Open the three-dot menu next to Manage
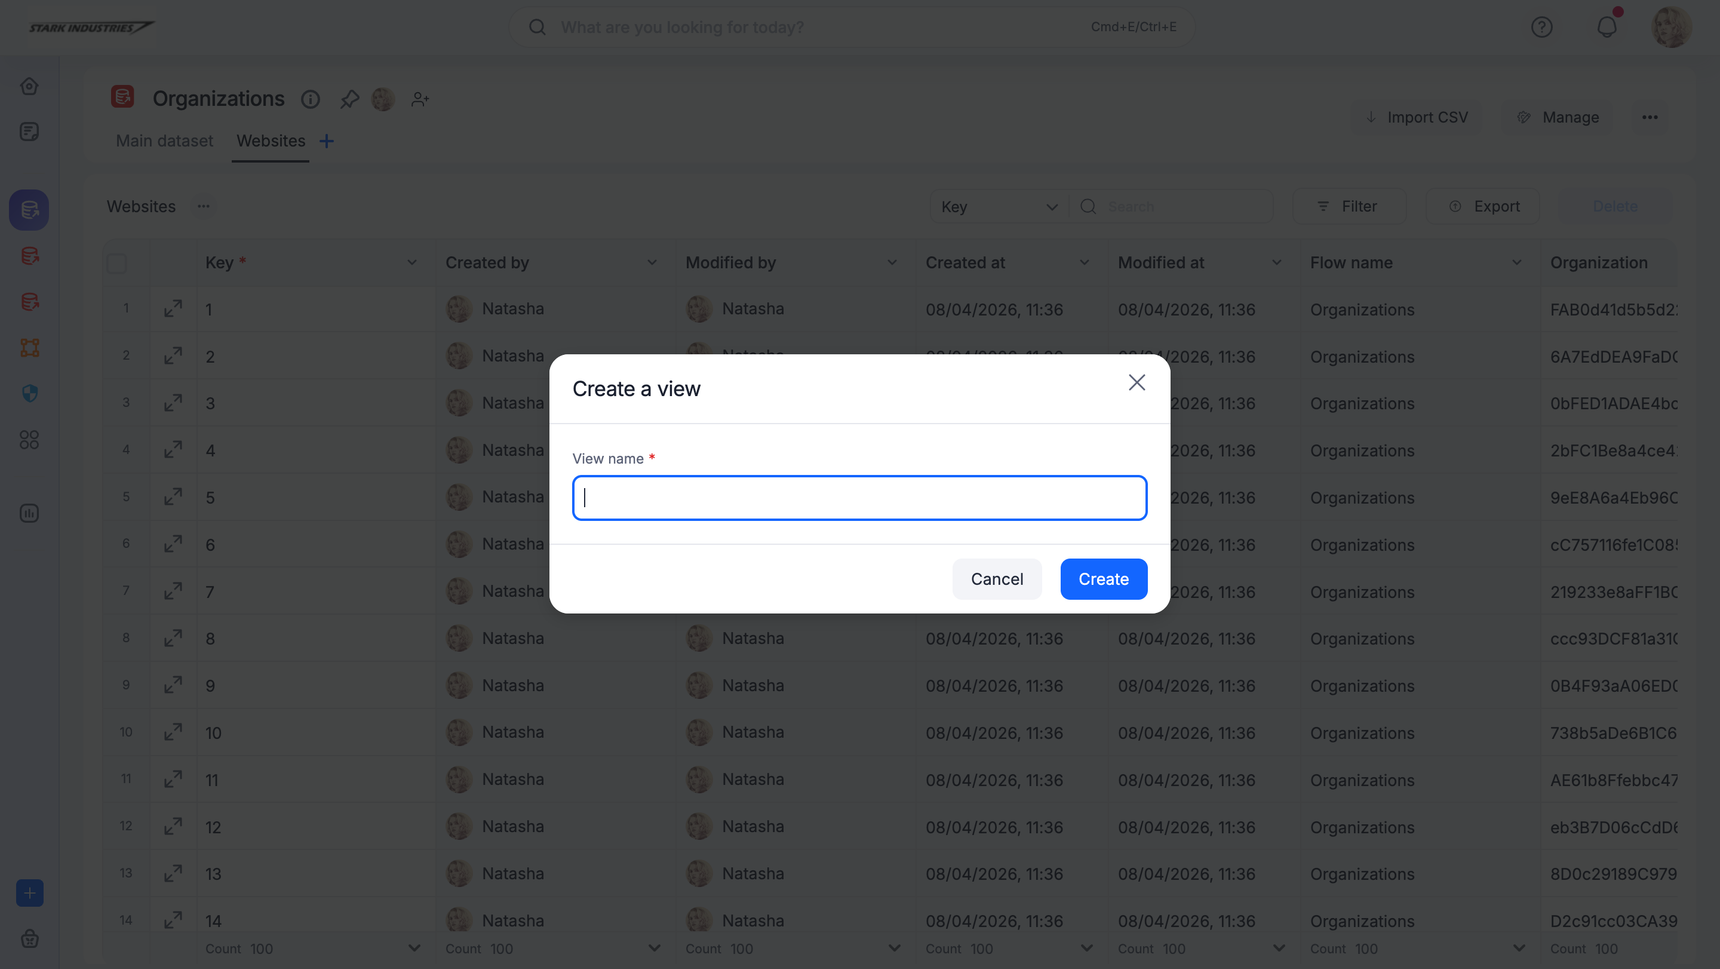 (x=1649, y=117)
